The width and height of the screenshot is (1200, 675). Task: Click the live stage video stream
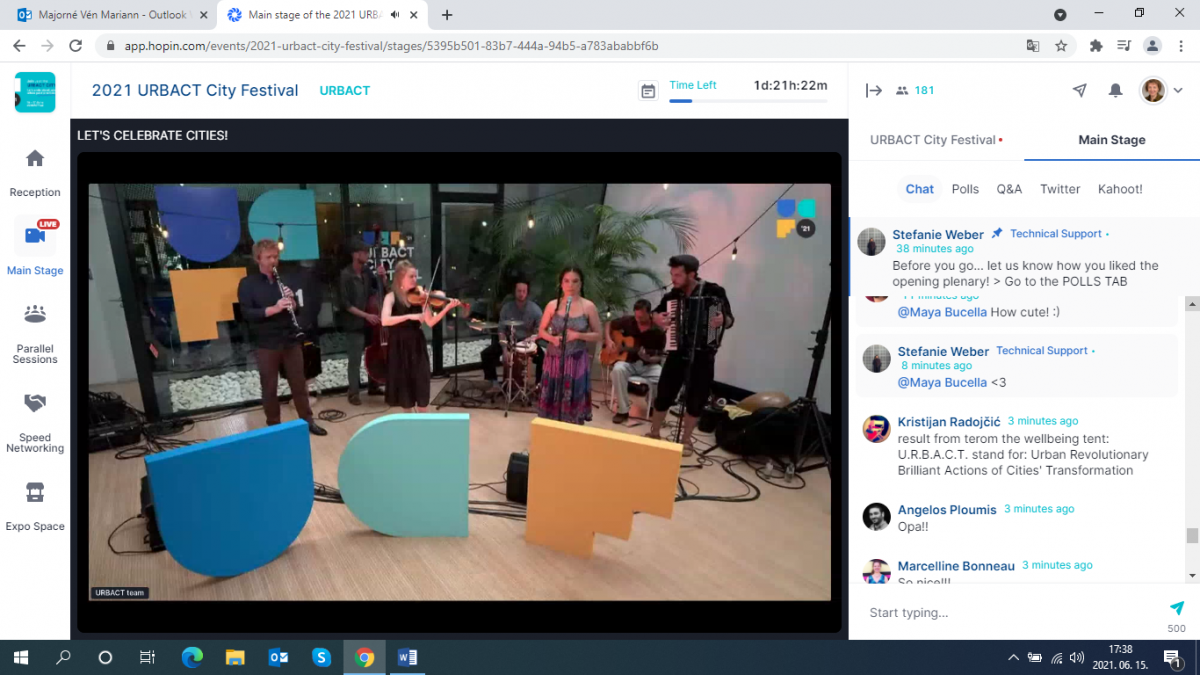pyautogui.click(x=460, y=392)
